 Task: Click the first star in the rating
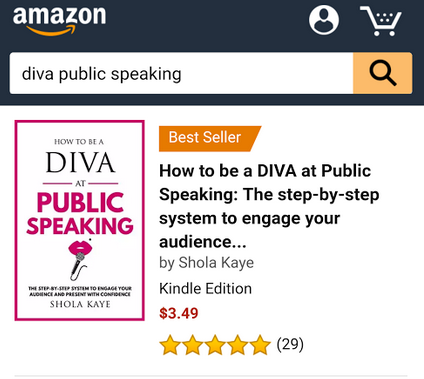[x=170, y=345]
